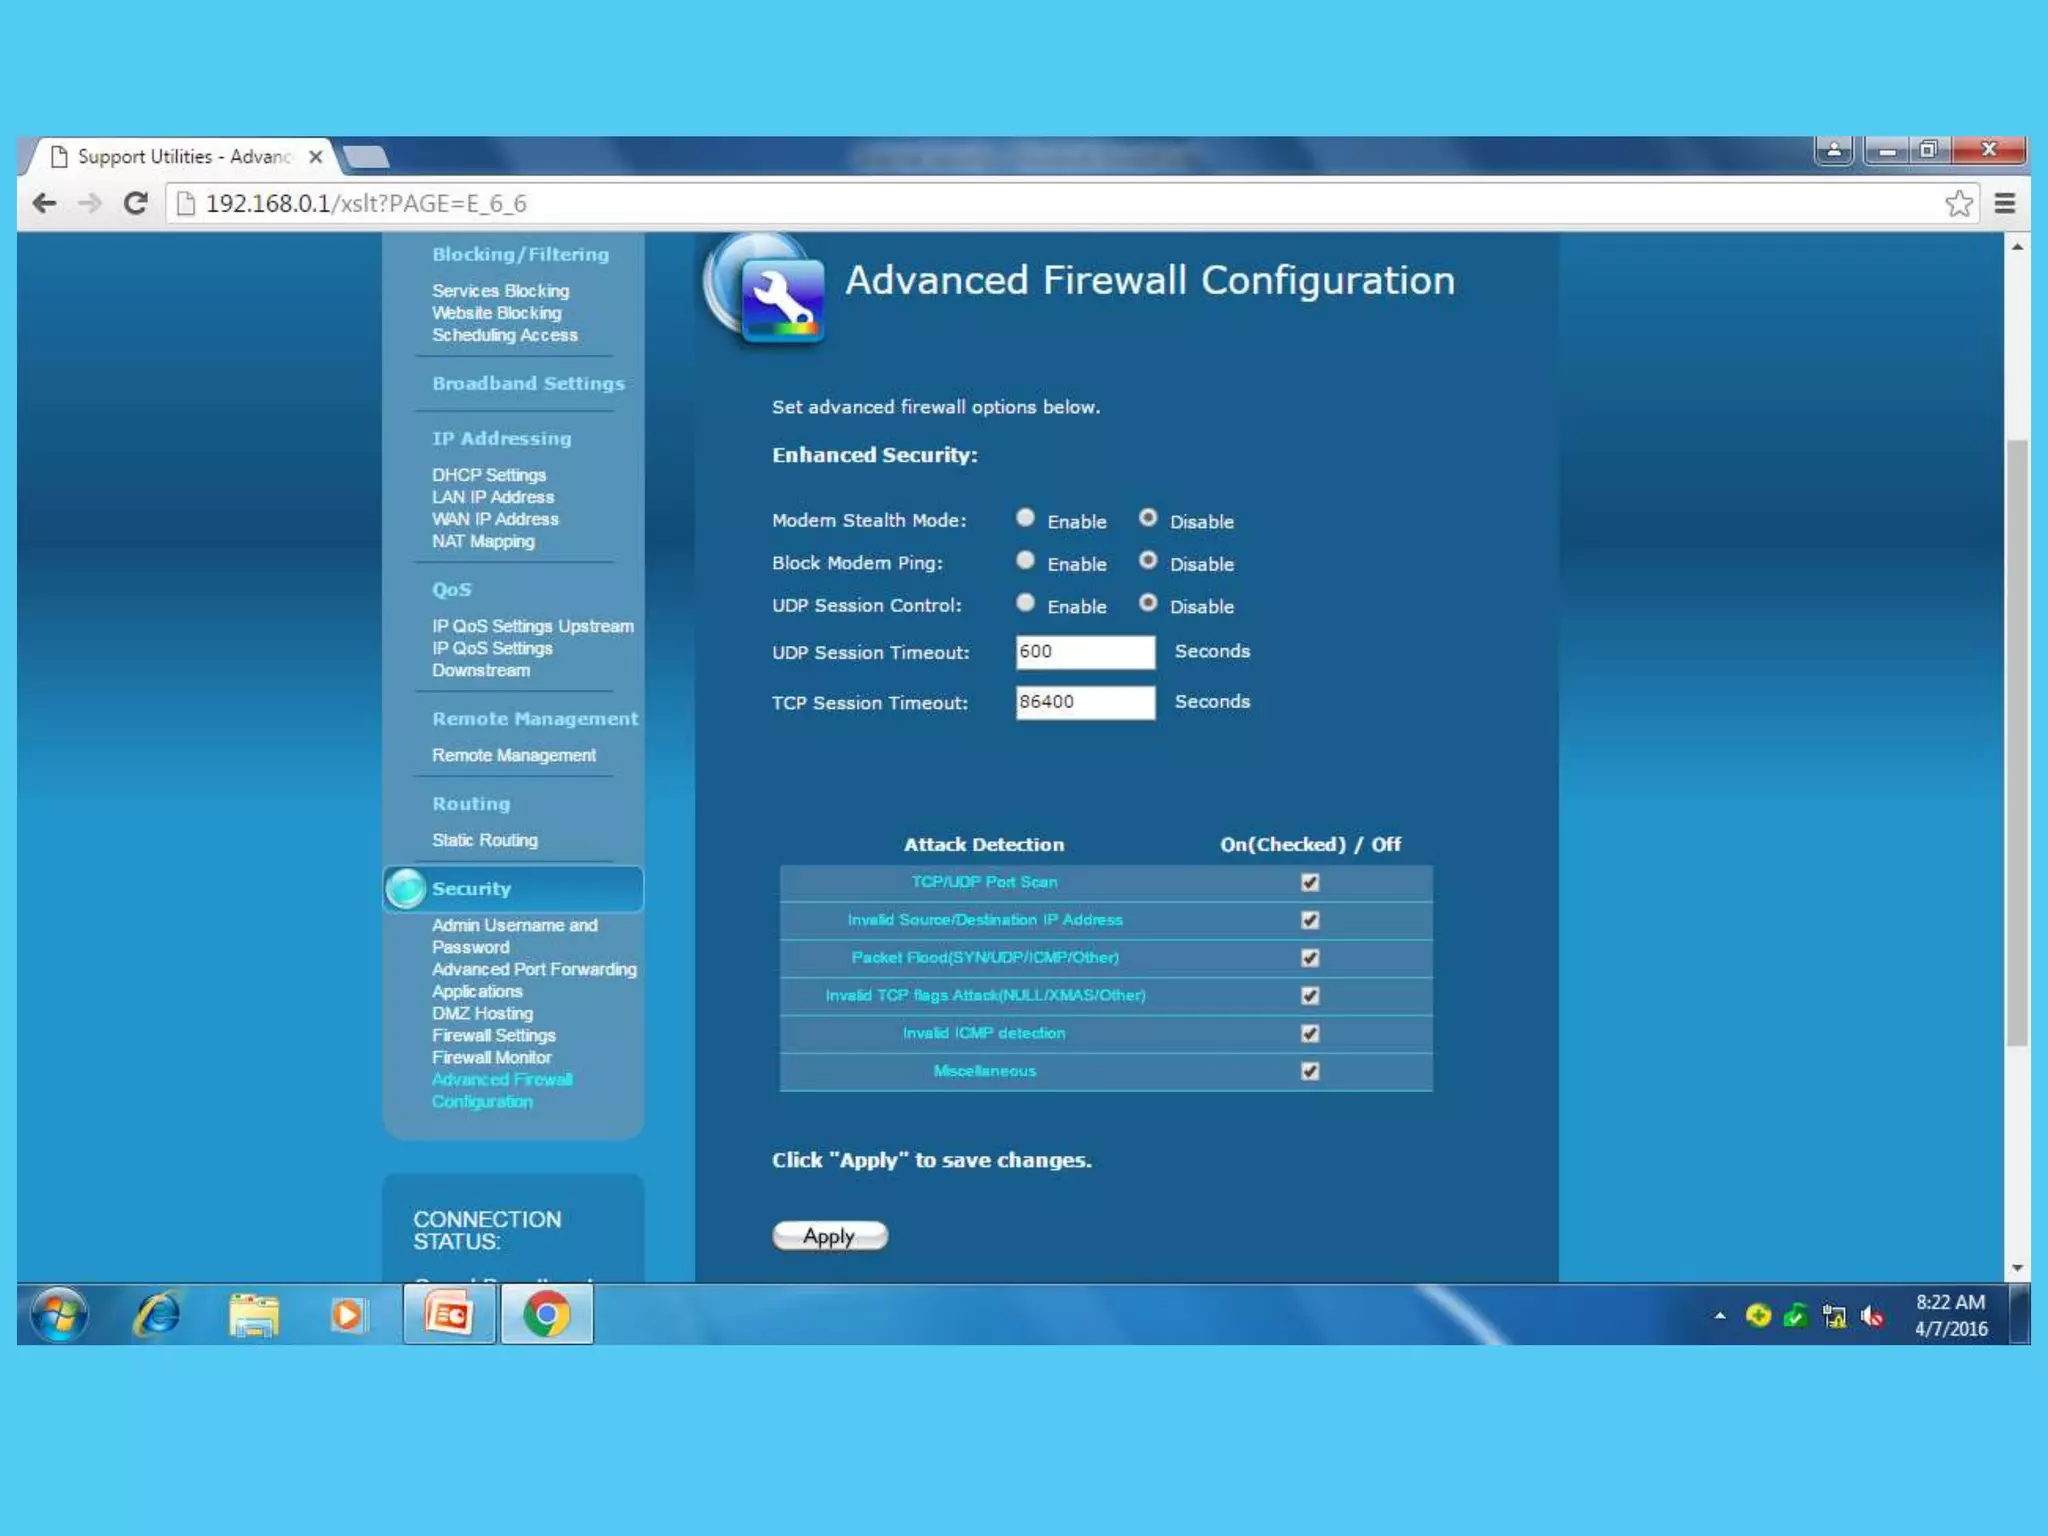
Task: Click the browser reload icon
Action: pyautogui.click(x=136, y=204)
